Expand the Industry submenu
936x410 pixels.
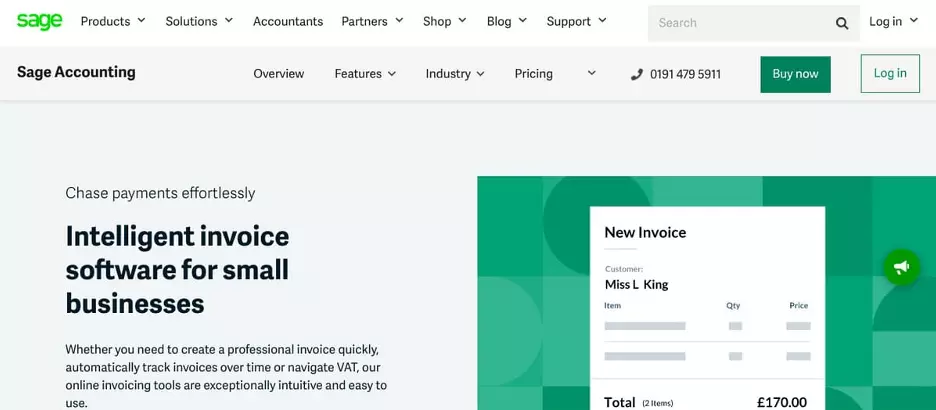tap(455, 74)
